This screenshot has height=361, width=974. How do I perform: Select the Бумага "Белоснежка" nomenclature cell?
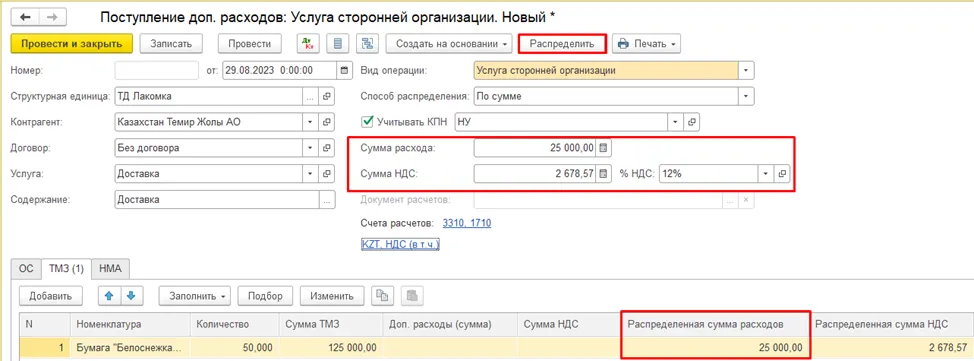point(130,347)
